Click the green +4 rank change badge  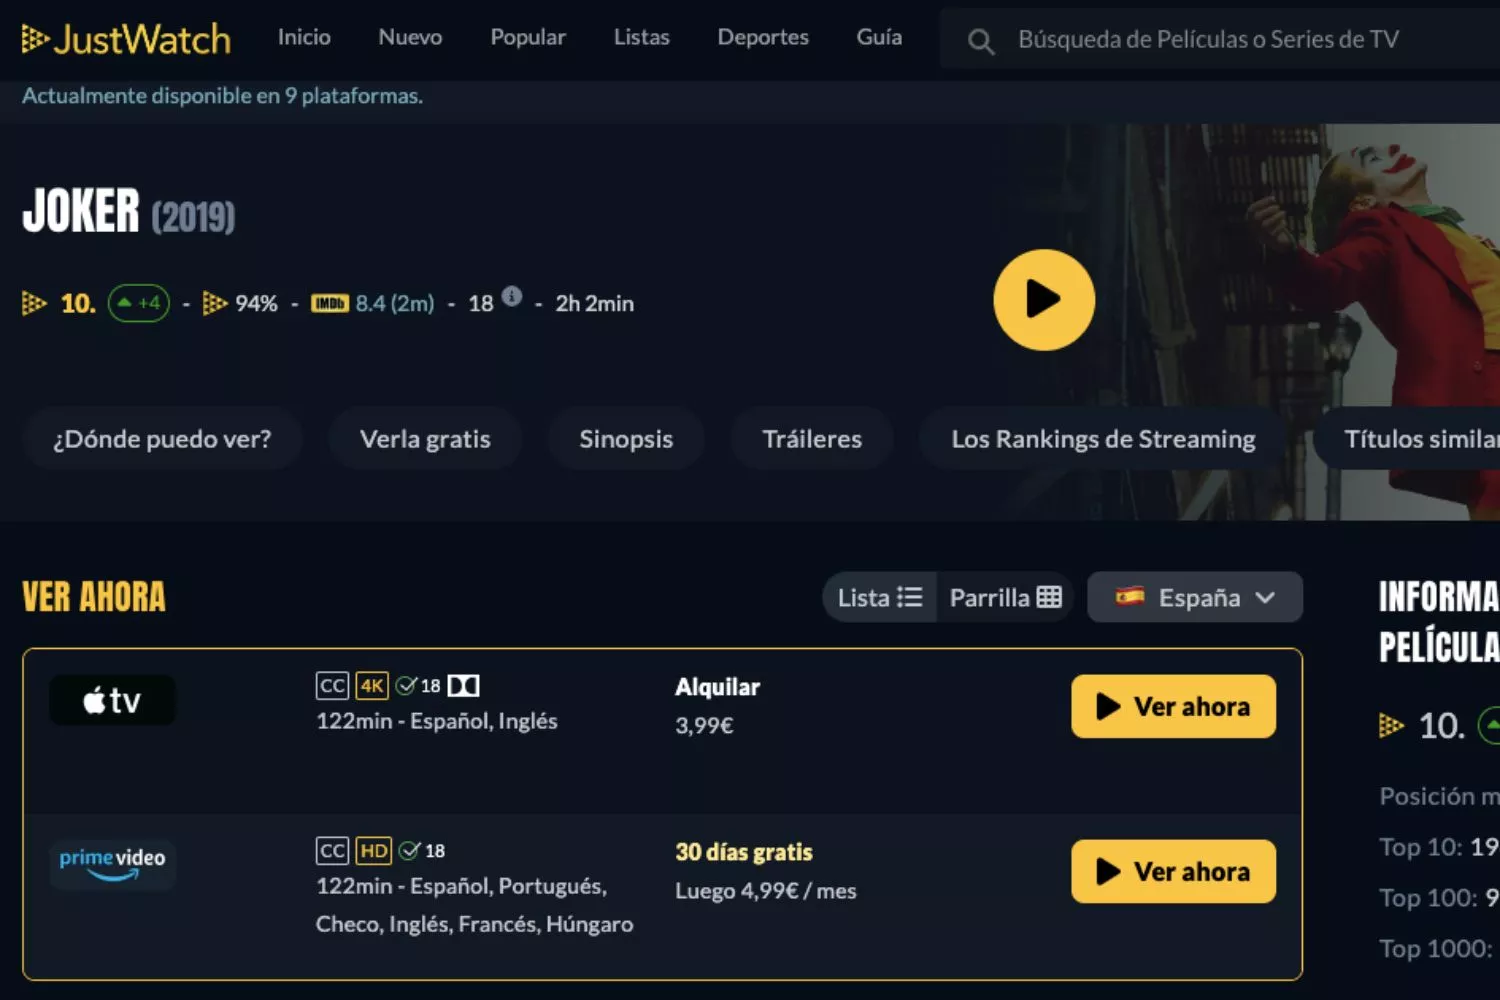click(139, 303)
